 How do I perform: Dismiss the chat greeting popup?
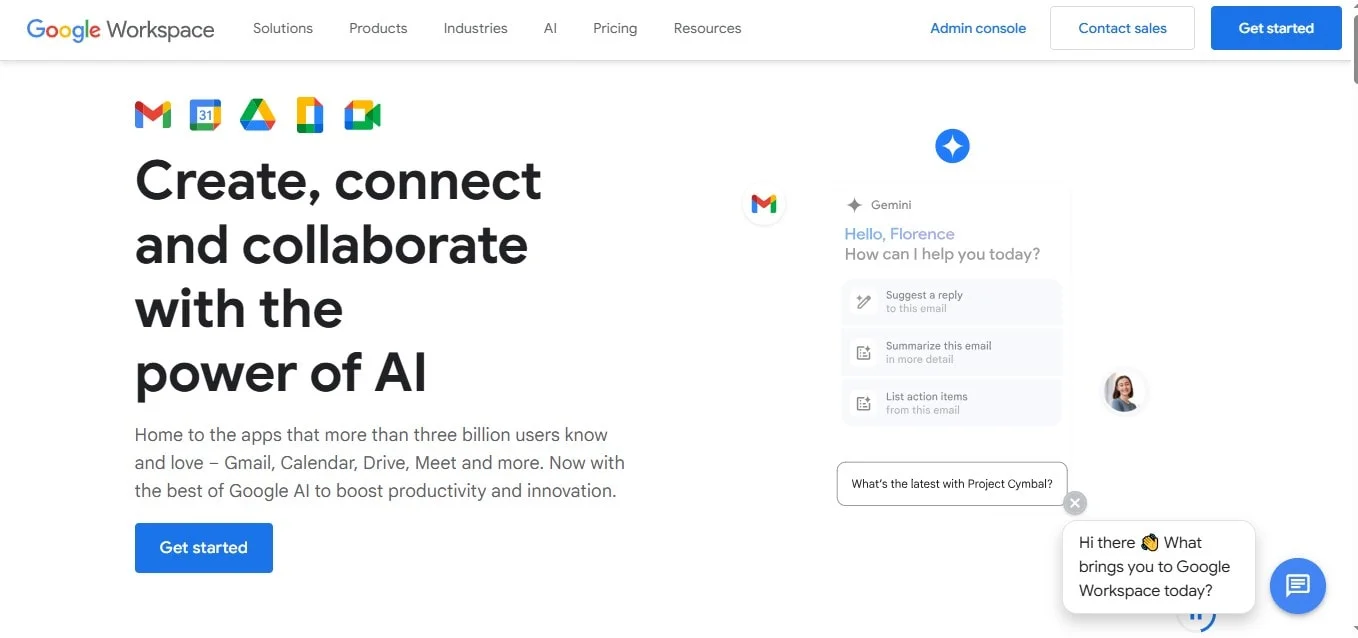point(1074,502)
